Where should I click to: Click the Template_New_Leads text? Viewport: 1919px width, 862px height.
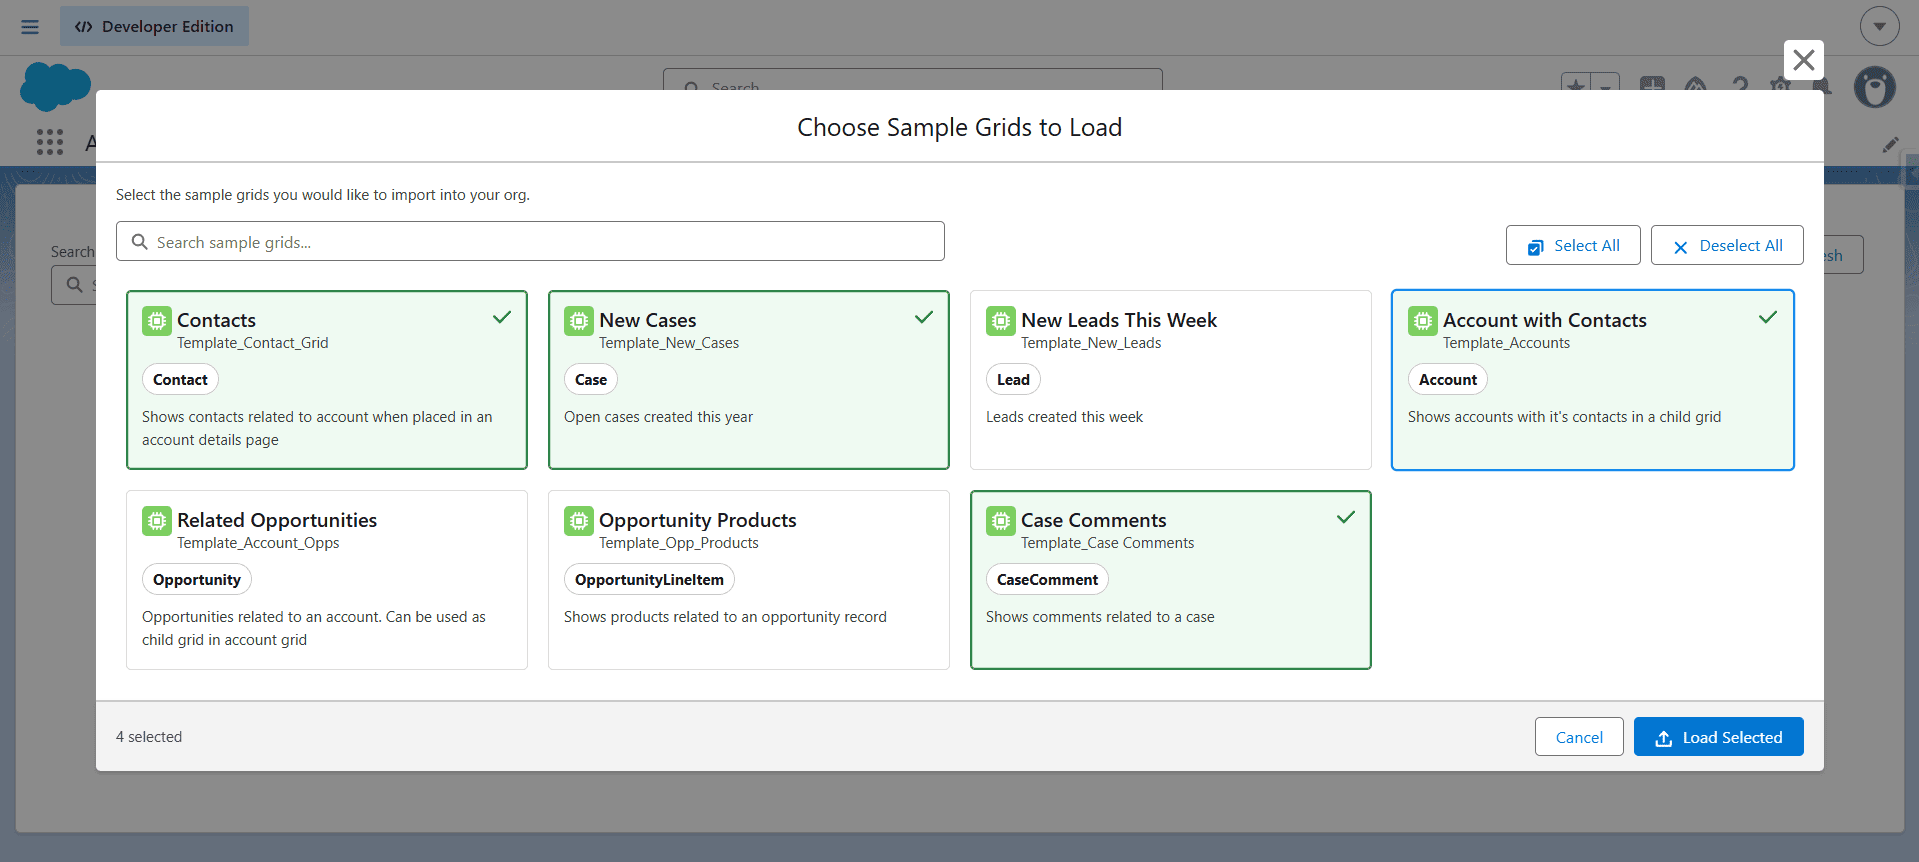point(1091,343)
